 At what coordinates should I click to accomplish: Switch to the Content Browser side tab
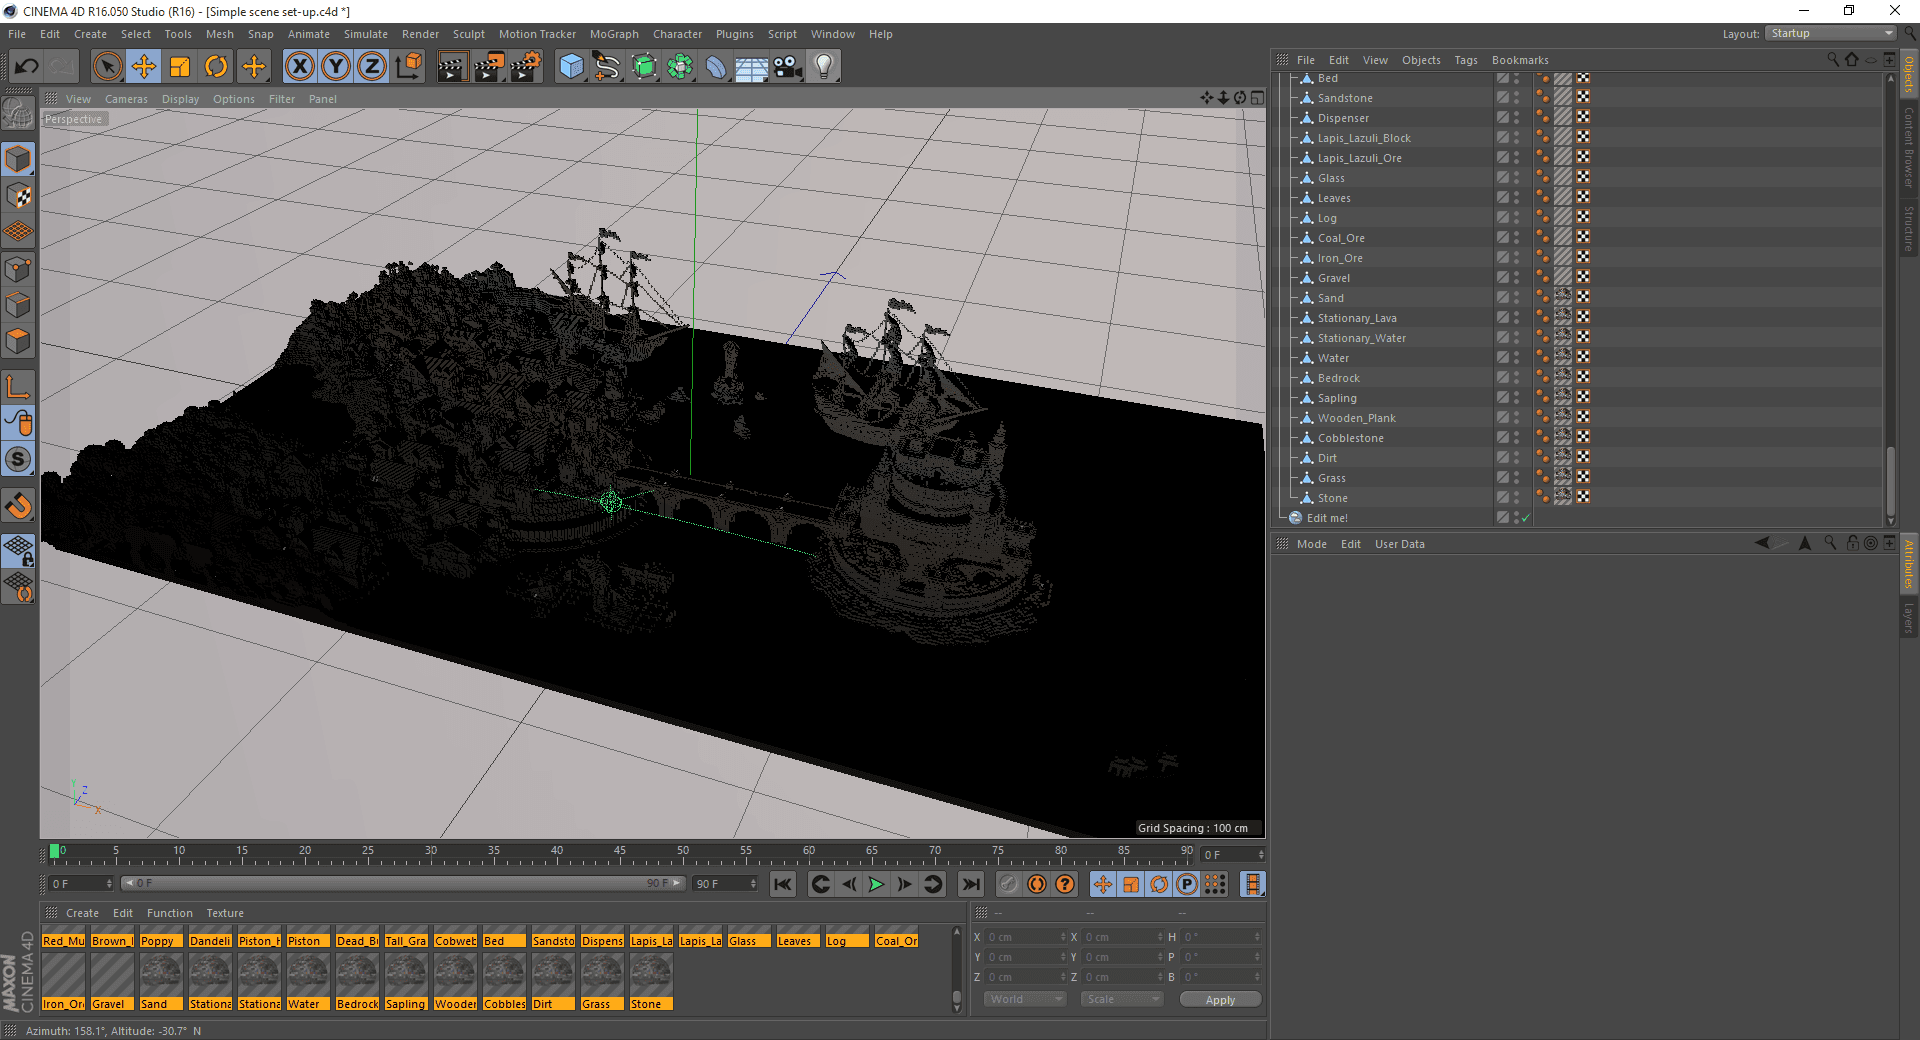coord(1909,147)
